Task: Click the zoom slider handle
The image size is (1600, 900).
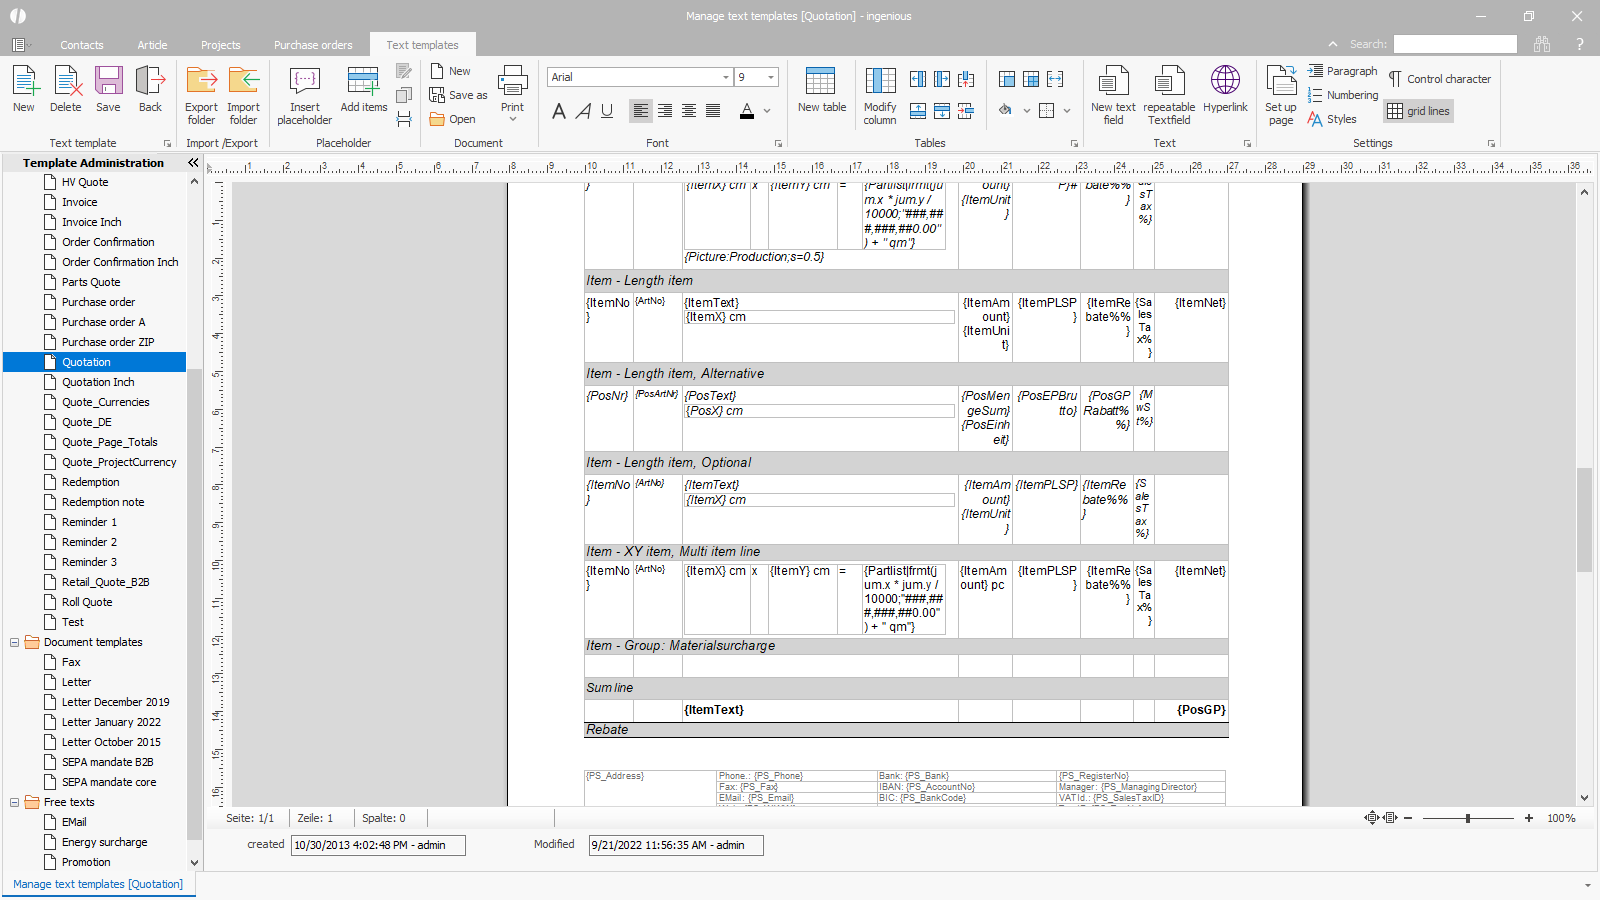Action: click(1467, 818)
